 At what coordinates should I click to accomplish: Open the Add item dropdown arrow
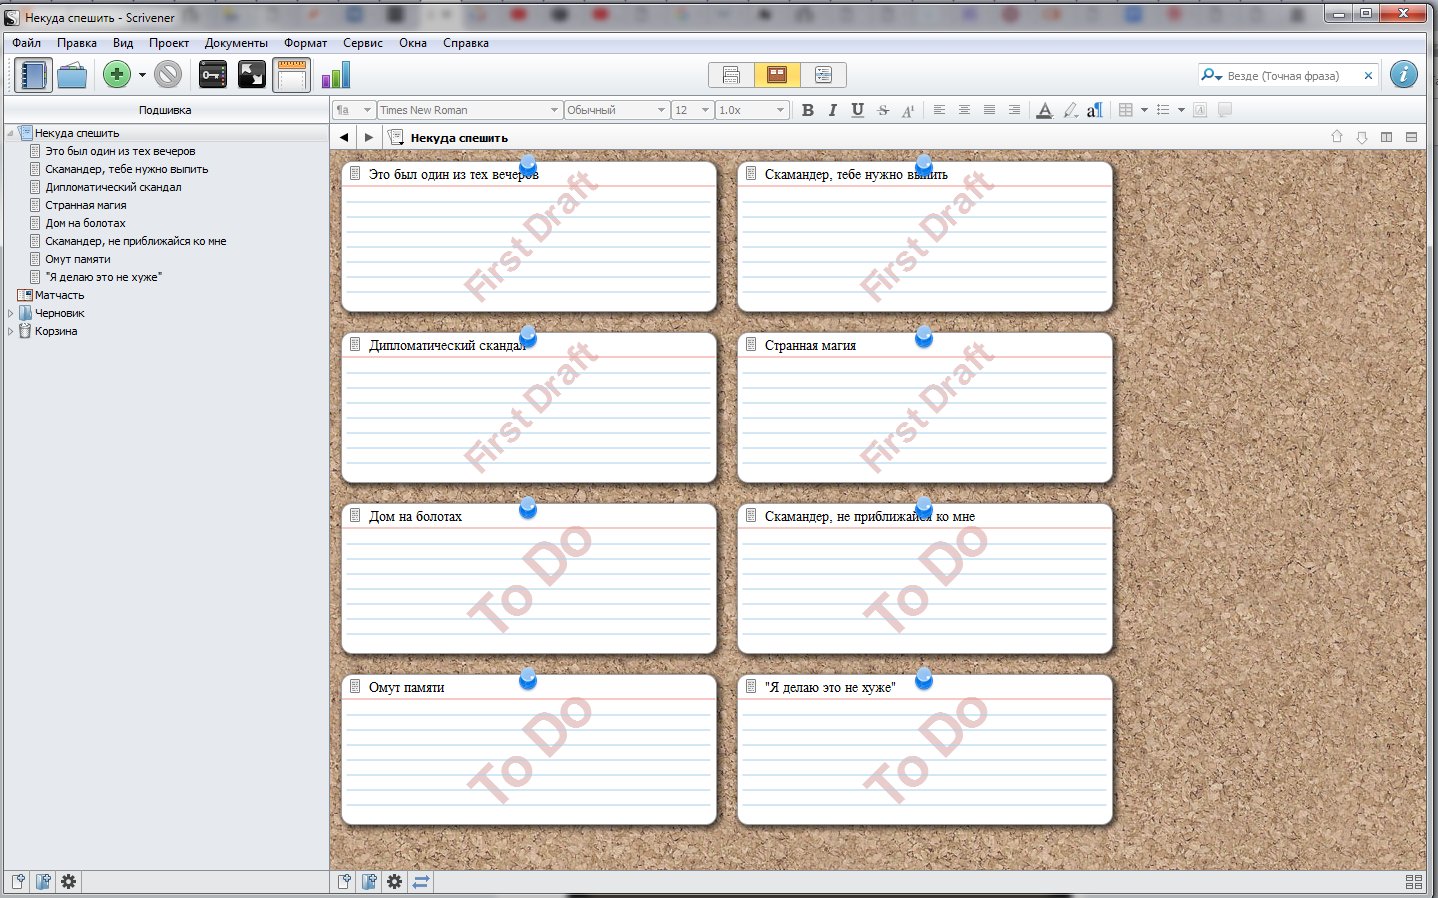[142, 75]
